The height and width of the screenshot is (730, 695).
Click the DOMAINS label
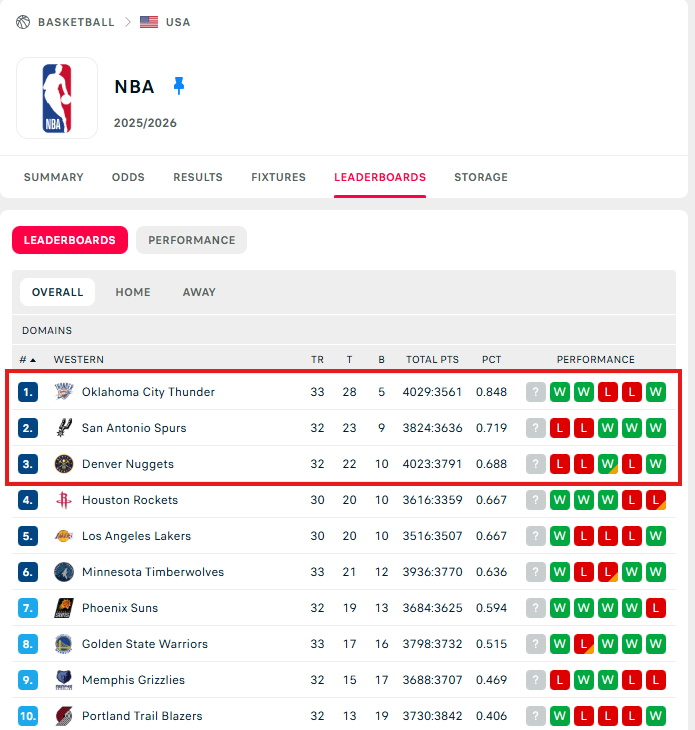click(47, 331)
